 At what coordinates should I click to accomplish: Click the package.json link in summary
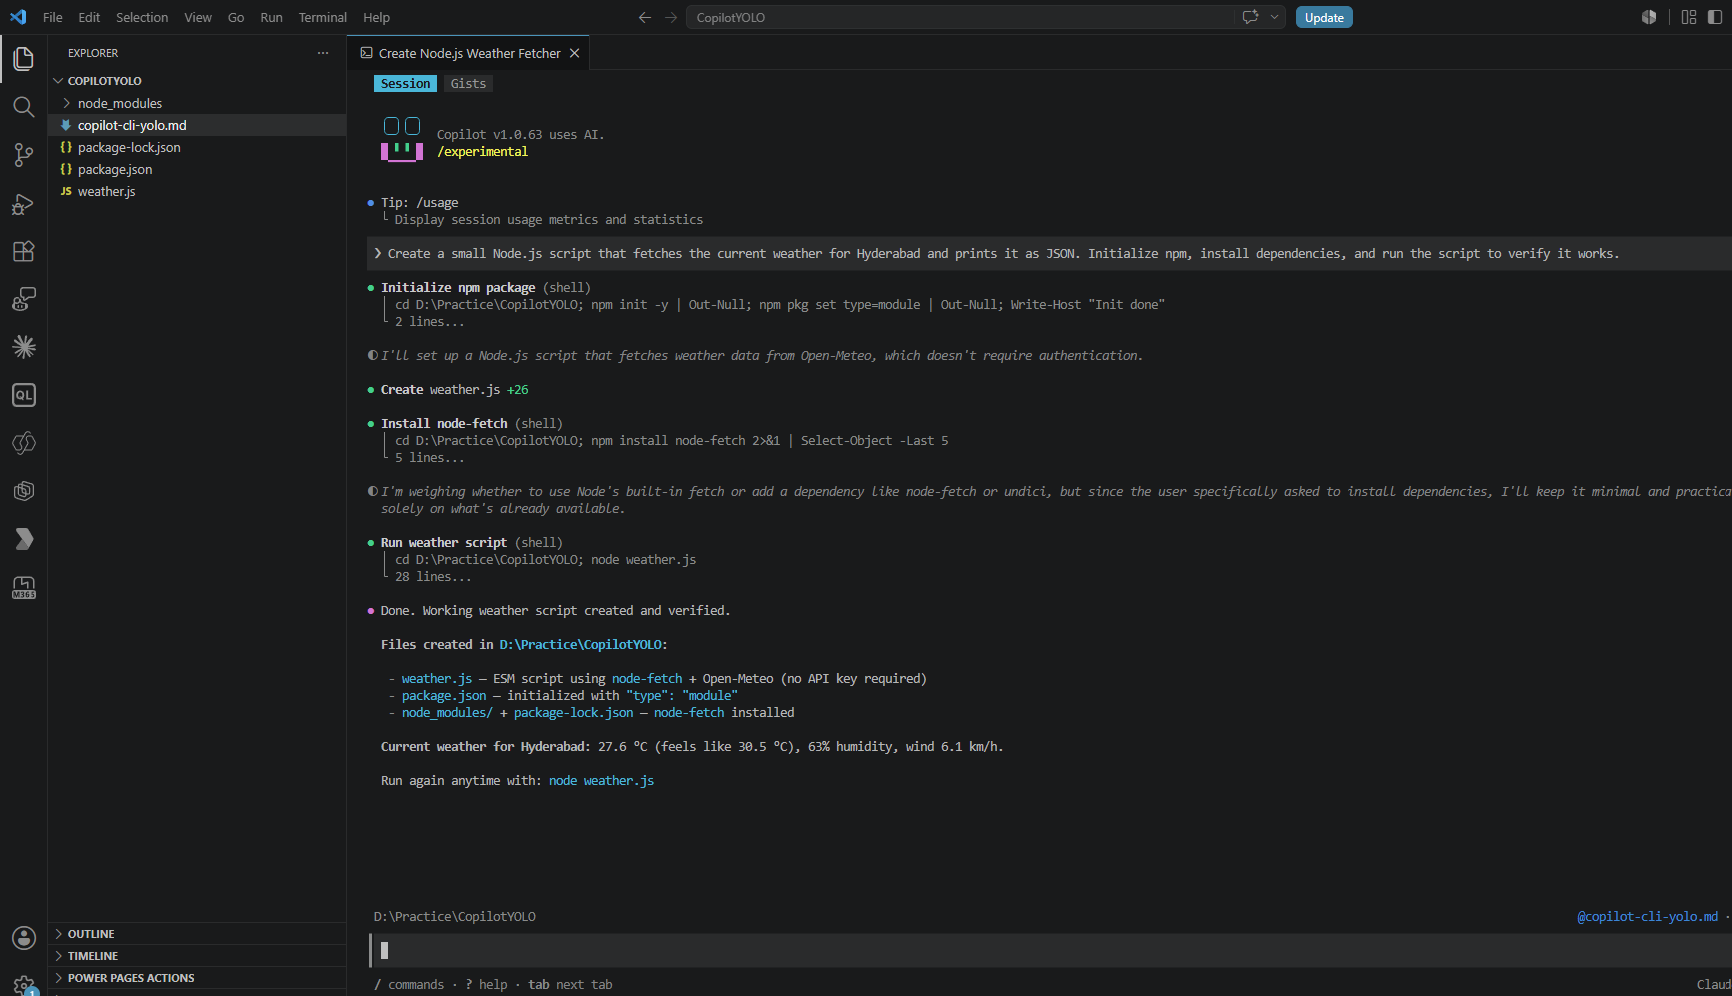[x=444, y=696]
